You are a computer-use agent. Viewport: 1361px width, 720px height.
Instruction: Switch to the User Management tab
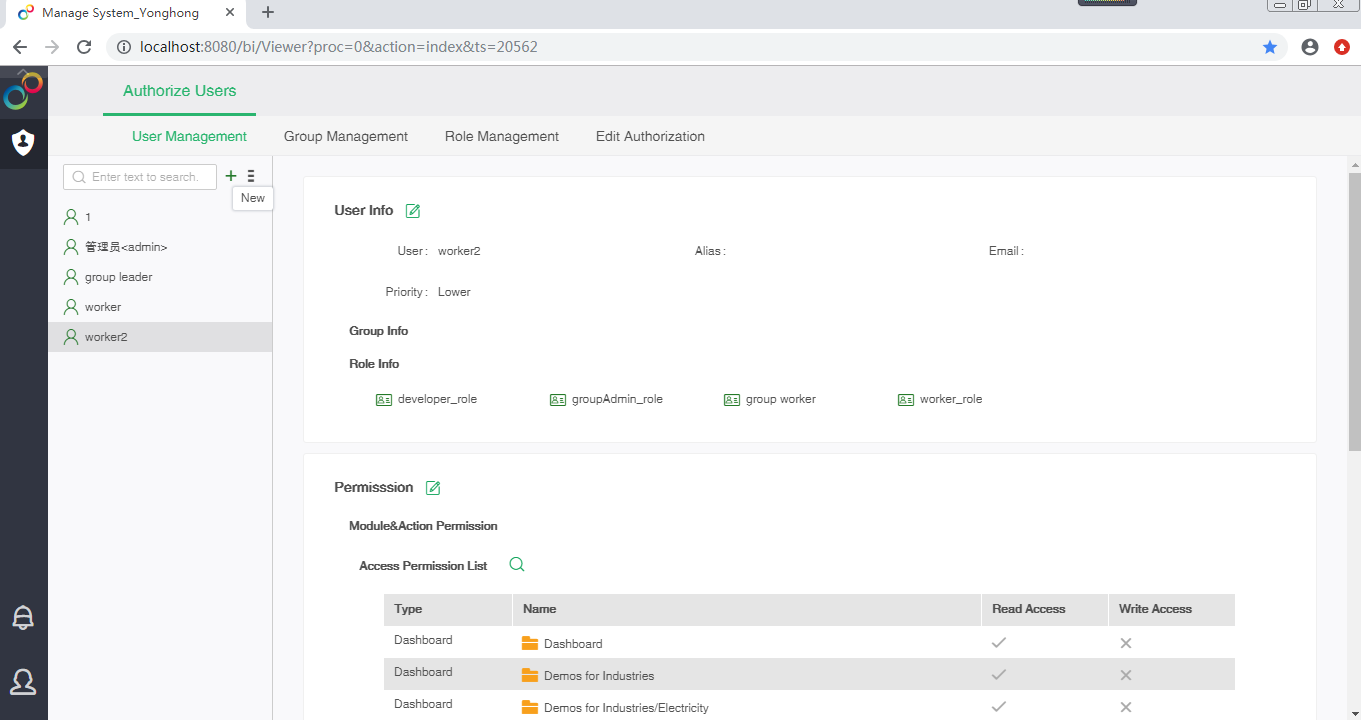190,137
